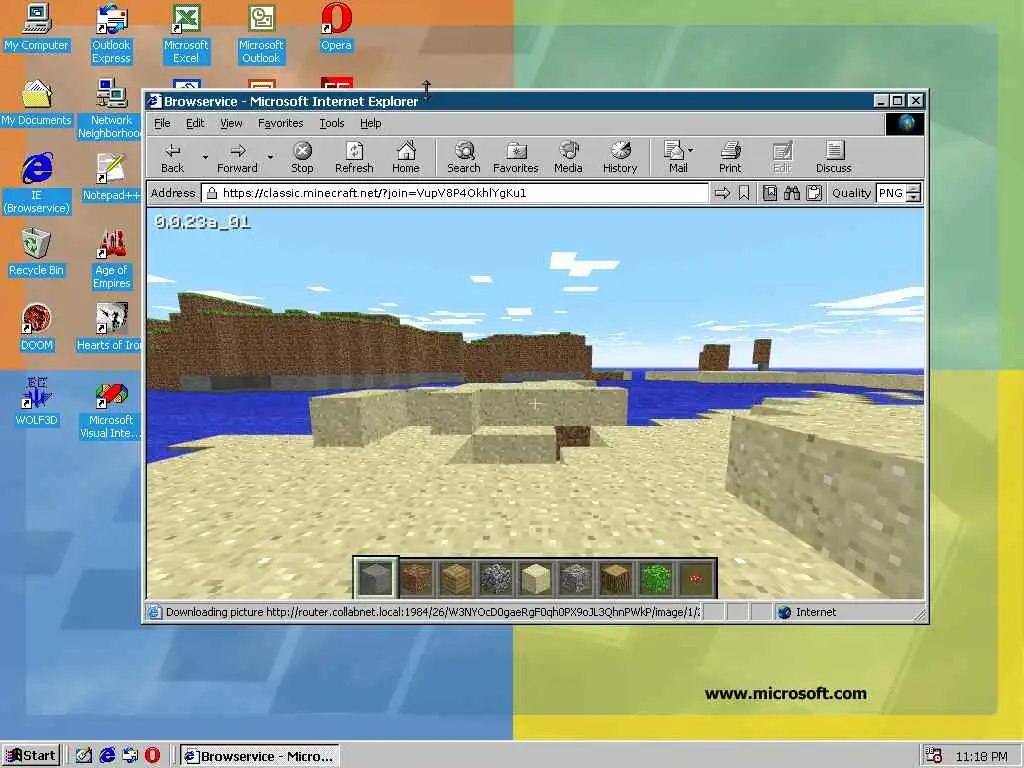Expand the Back button history arrow

click(x=205, y=157)
